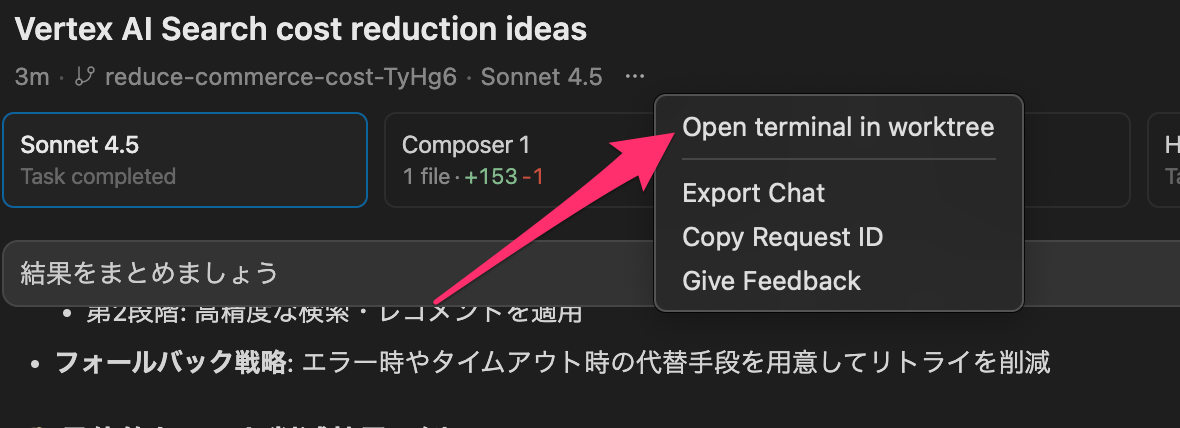Image resolution: width=1180 pixels, height=428 pixels.
Task: Select Export Chat from the menu
Action: click(x=753, y=193)
